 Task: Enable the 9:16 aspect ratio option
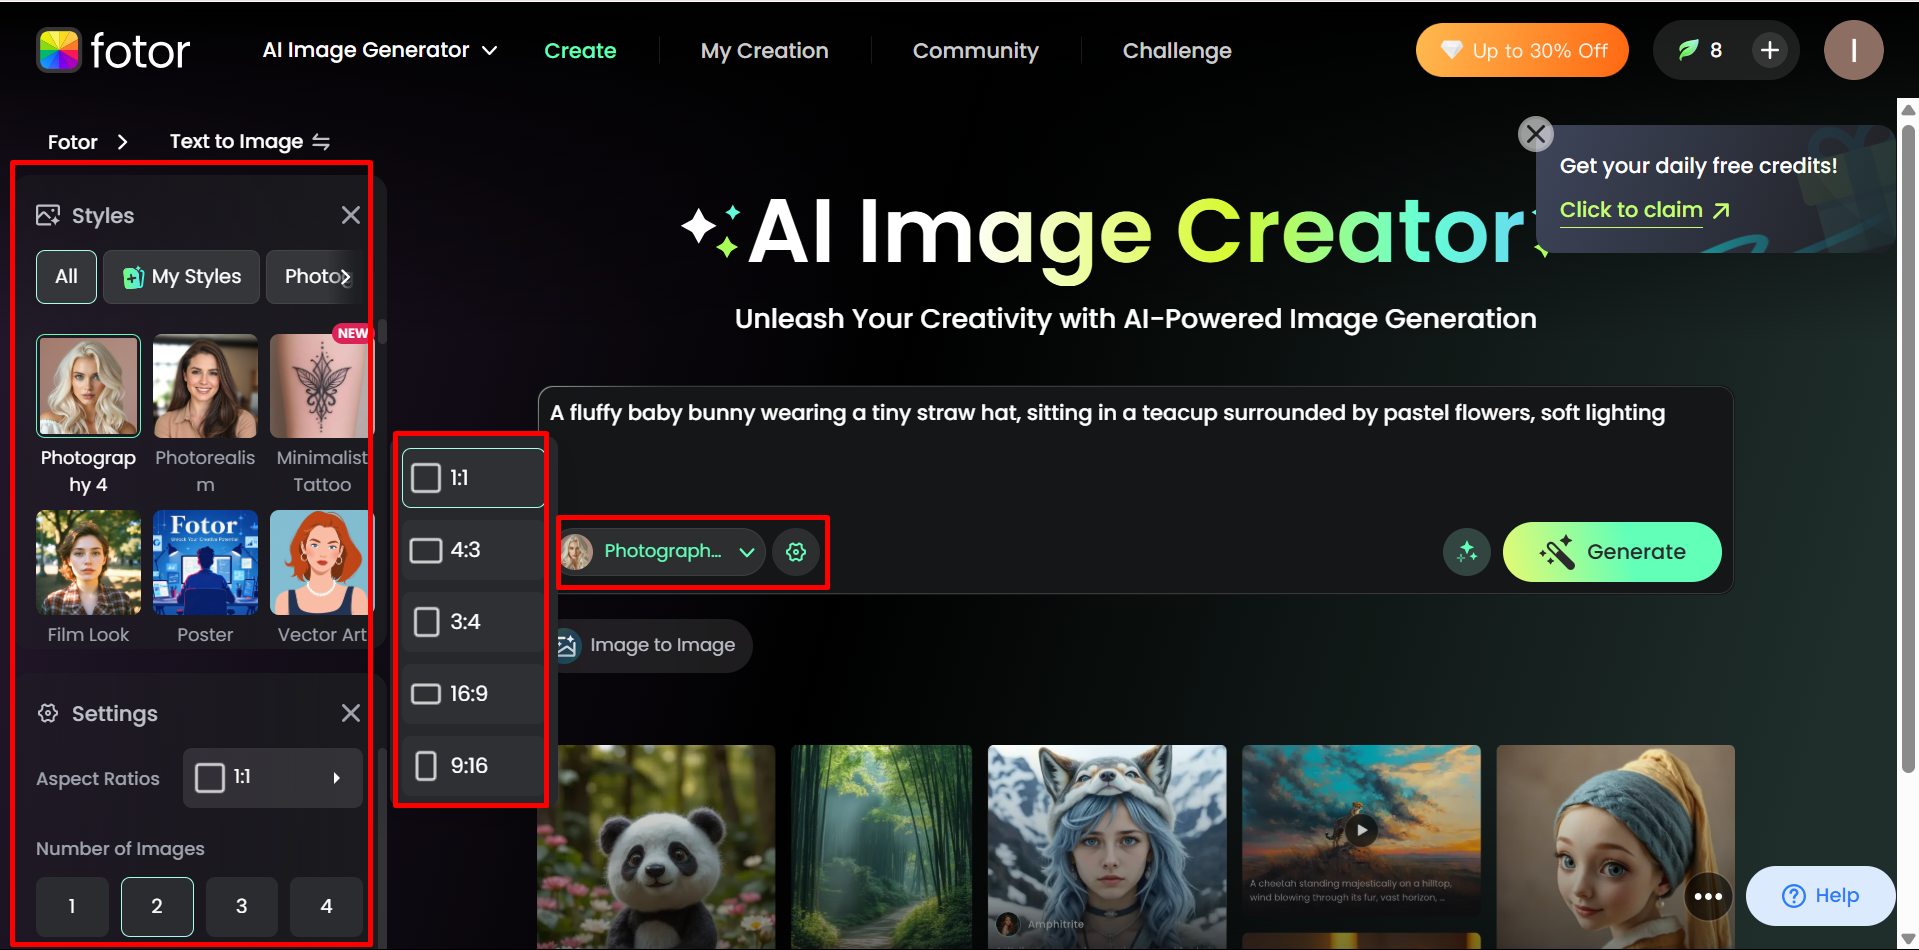pos(426,764)
